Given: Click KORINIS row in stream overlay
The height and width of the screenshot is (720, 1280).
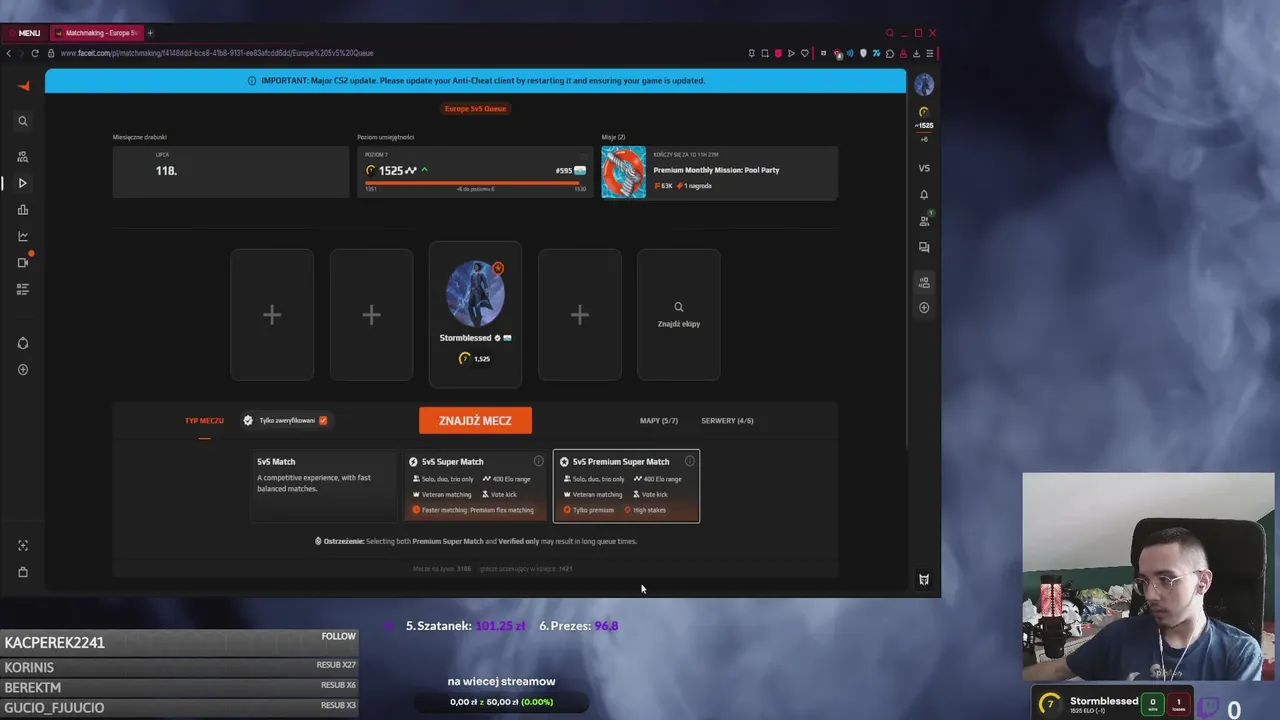Looking at the screenshot, I should point(180,667).
